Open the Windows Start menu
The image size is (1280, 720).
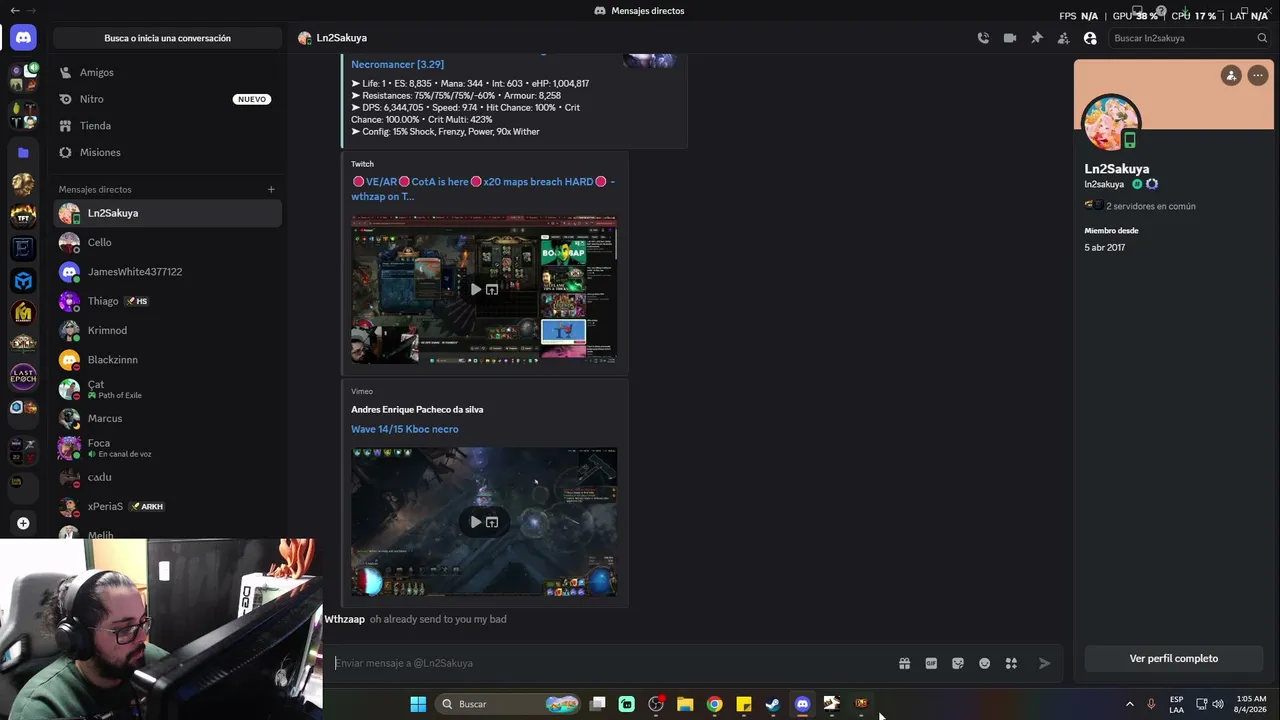(x=418, y=704)
